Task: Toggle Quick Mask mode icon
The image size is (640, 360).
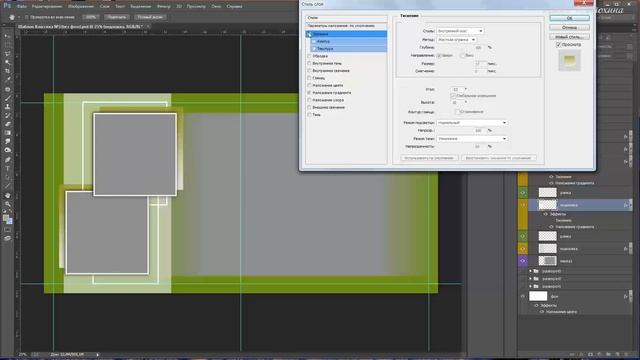Action: 7,230
